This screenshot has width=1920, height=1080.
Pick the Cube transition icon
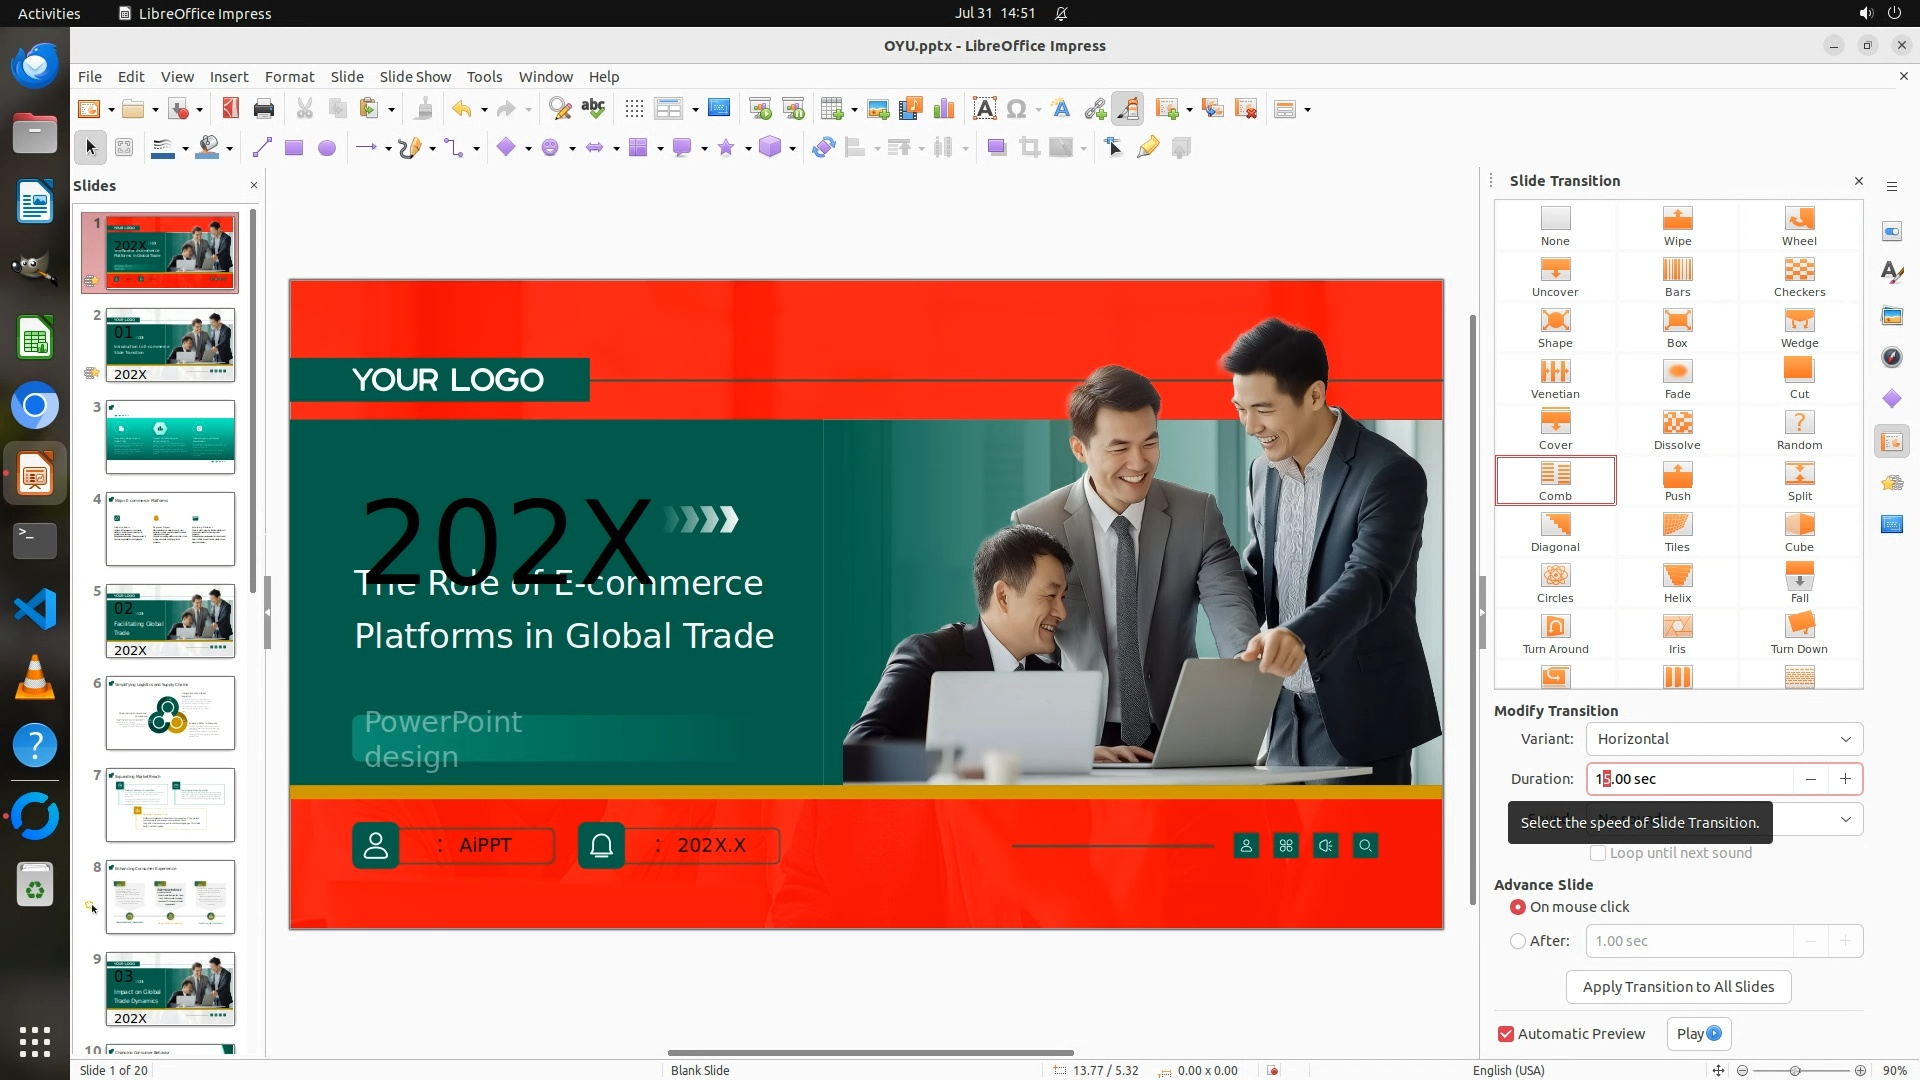tap(1798, 531)
